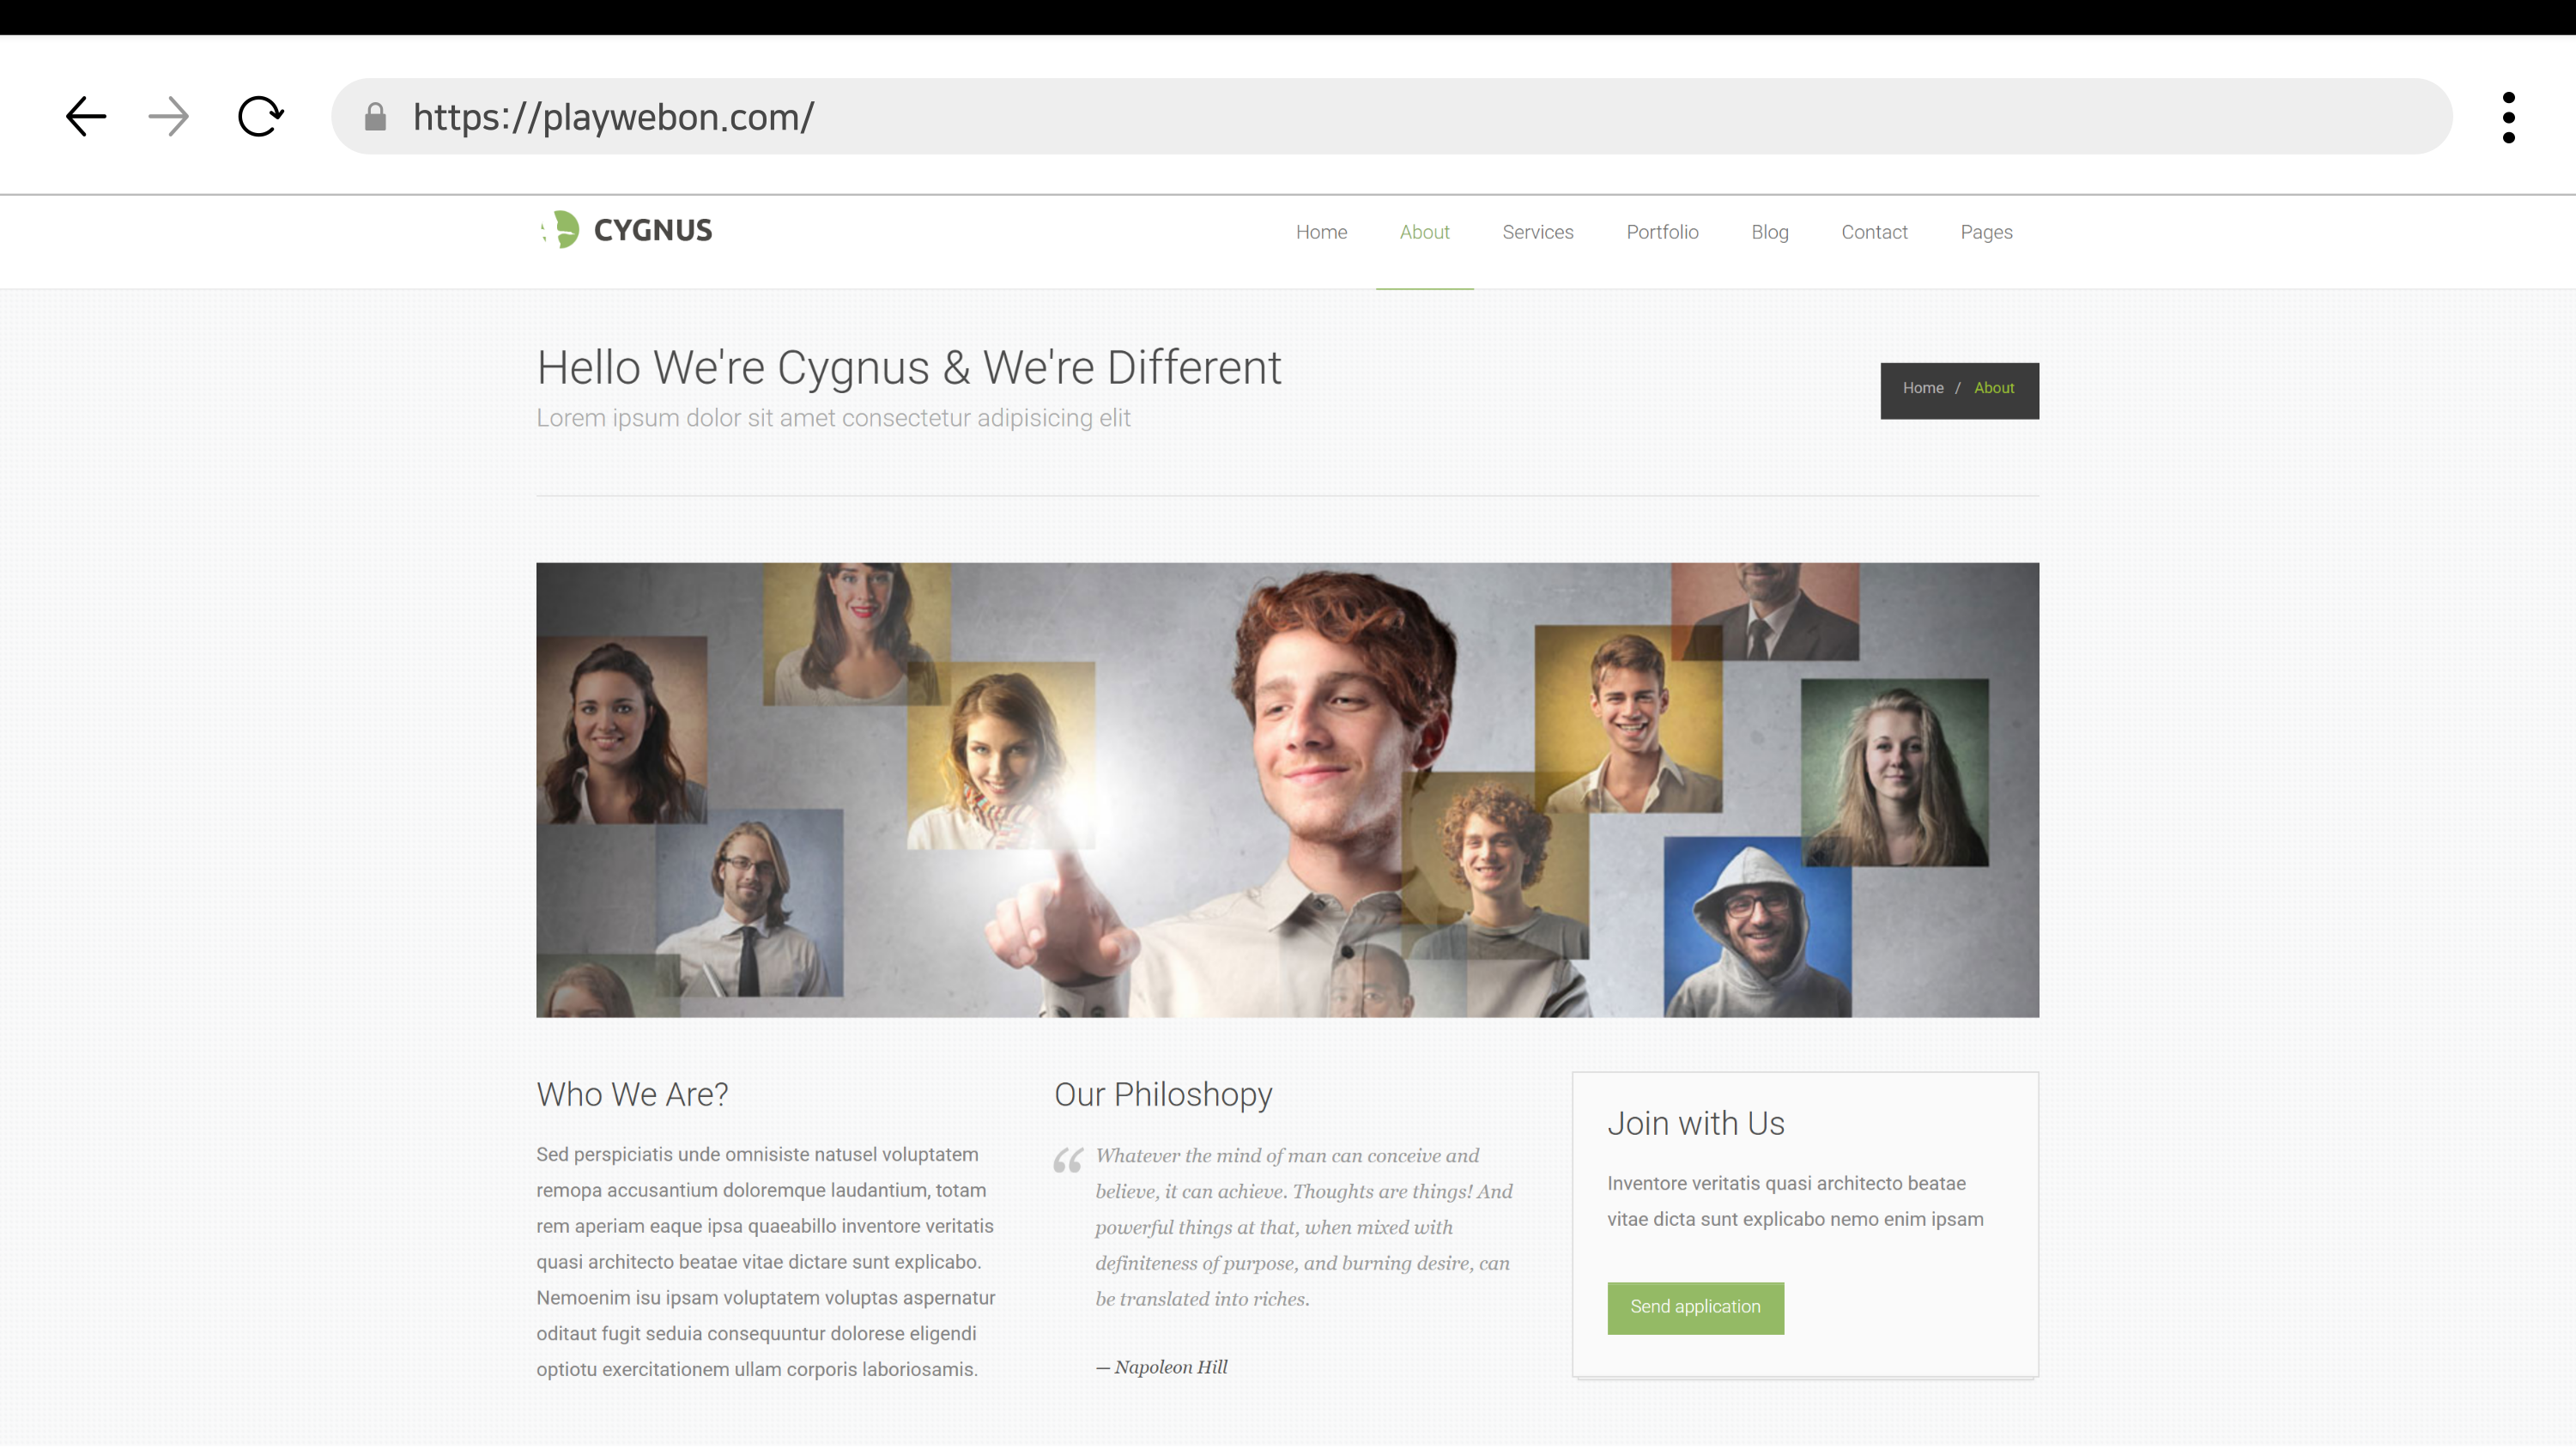Click the quotation mark icon by philosophy quote
Viewport: 2576px width, 1449px height.
(x=1068, y=1160)
